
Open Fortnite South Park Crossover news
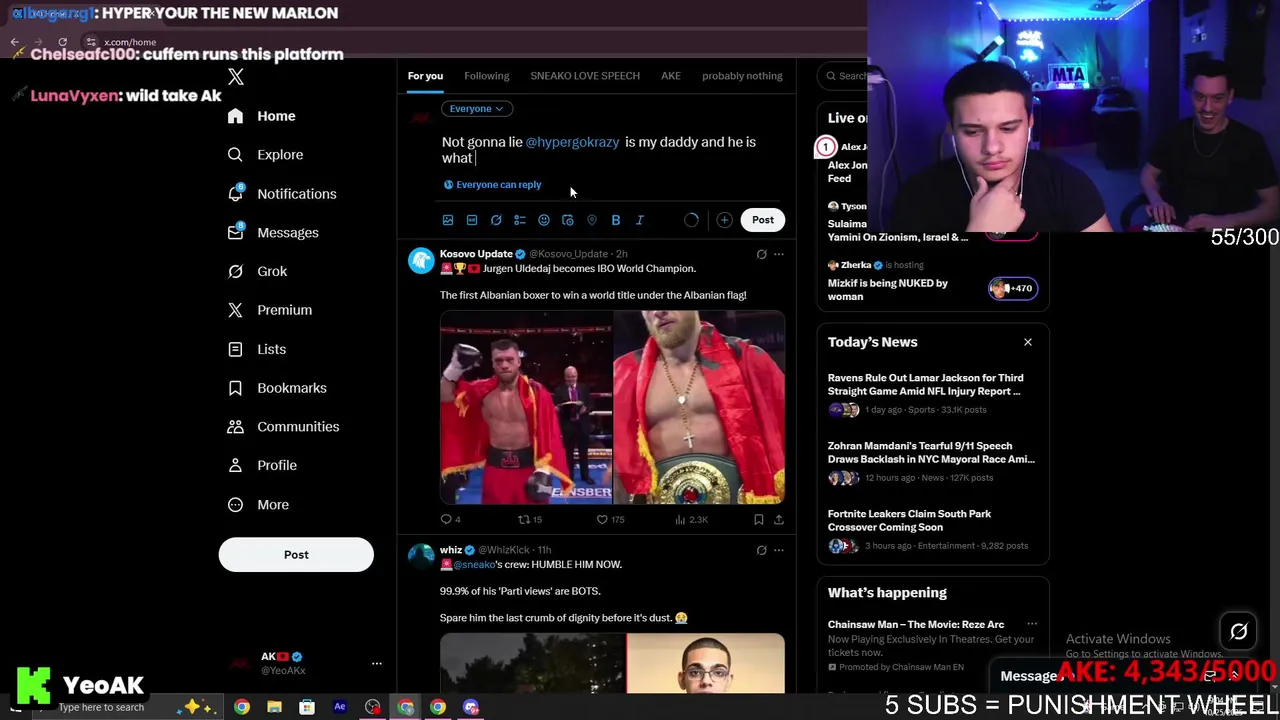point(932,529)
